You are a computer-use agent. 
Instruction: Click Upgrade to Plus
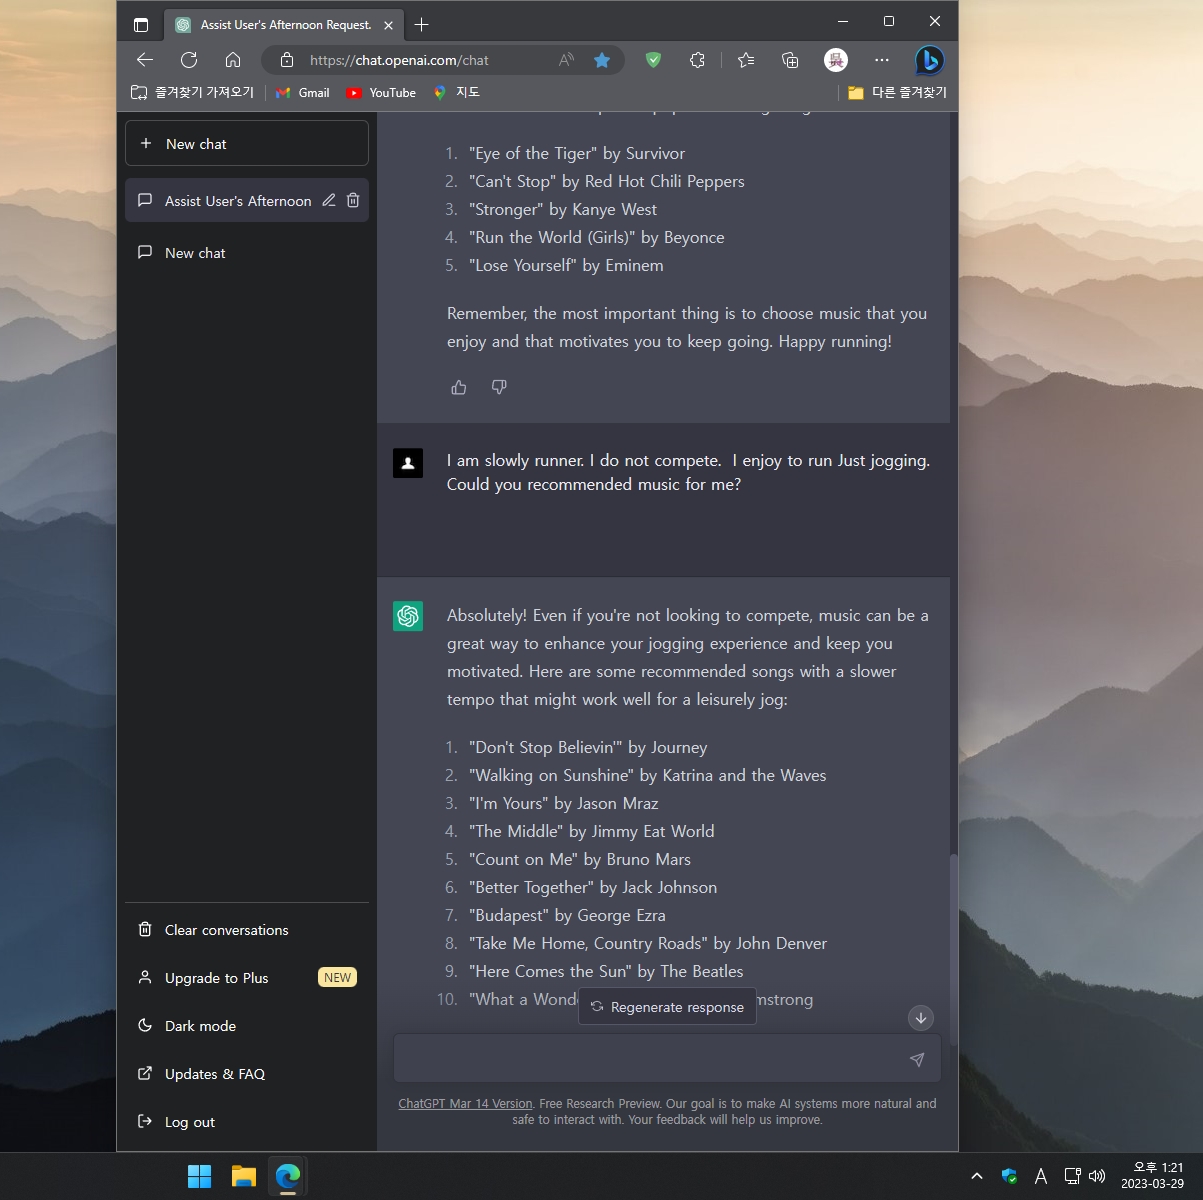[x=216, y=978]
